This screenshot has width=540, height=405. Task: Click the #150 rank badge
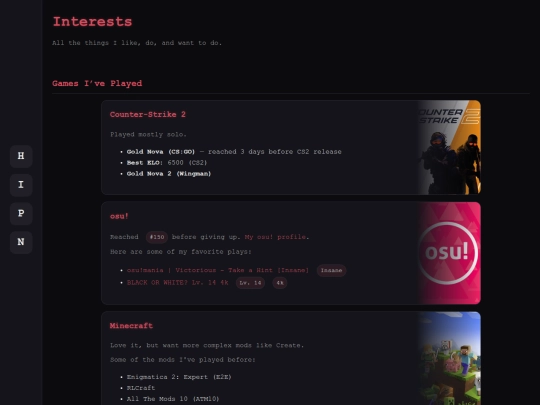[x=157, y=237]
